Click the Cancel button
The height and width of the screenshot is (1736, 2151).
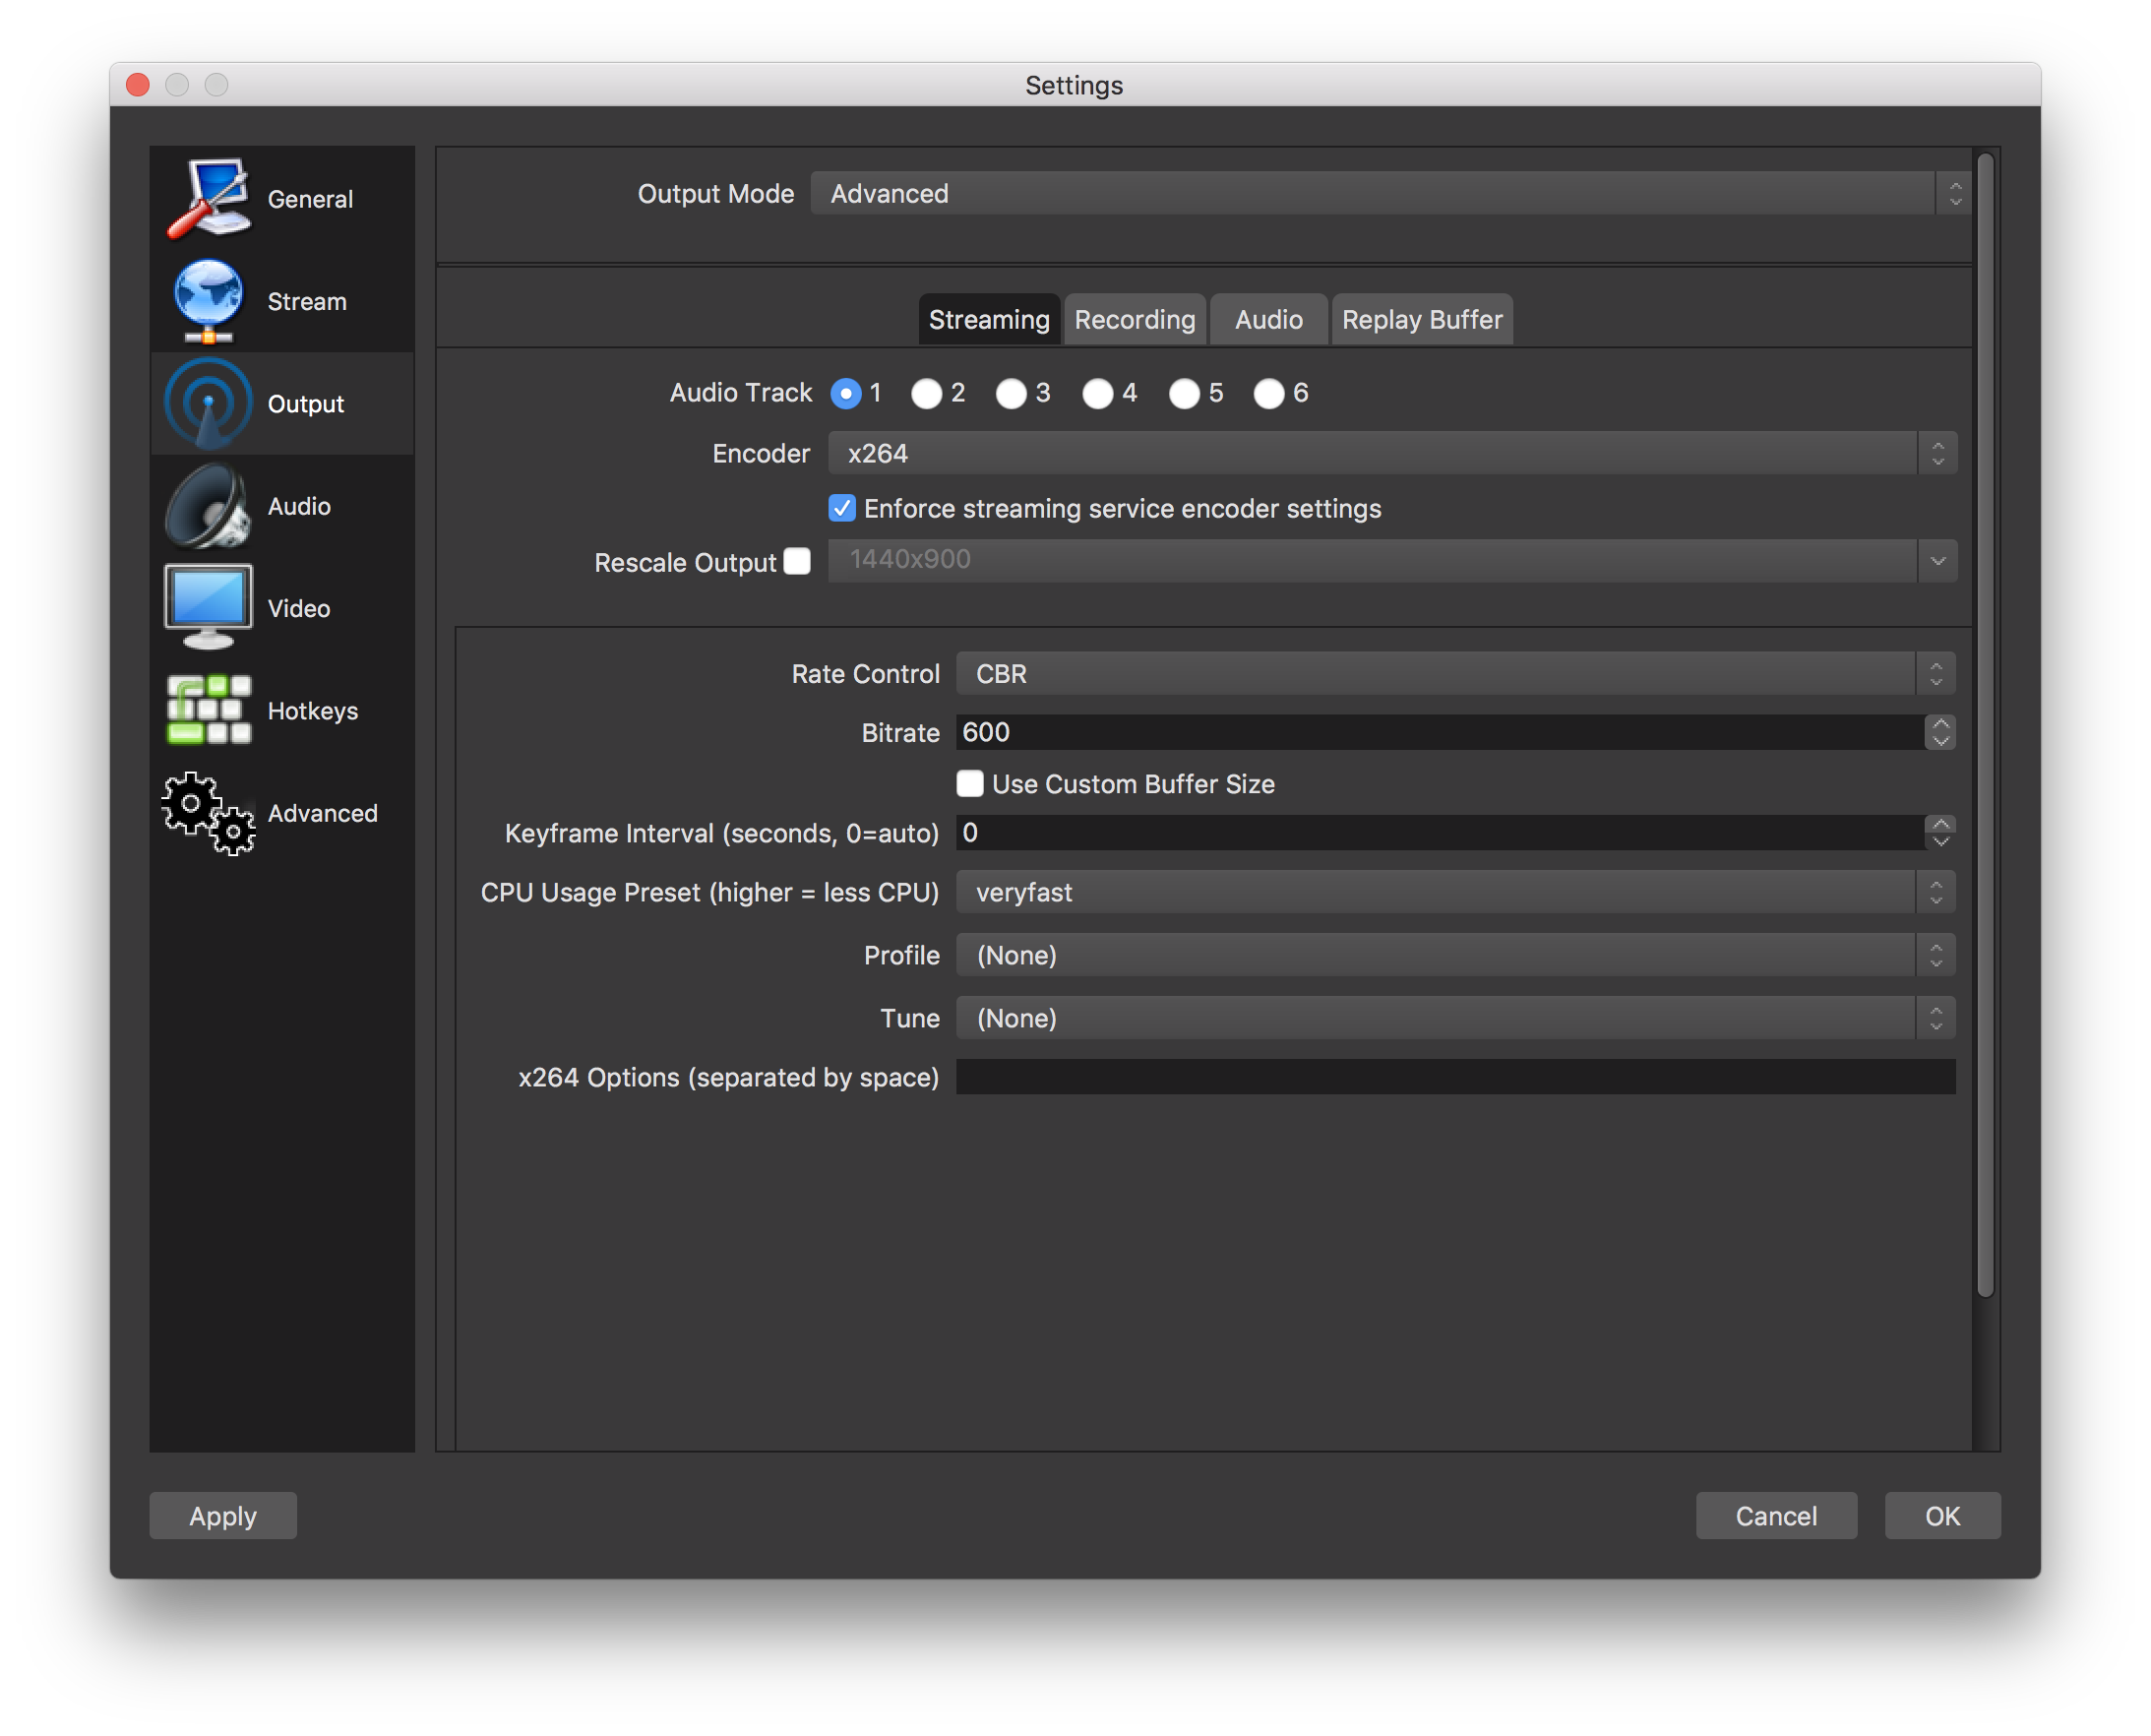pos(1775,1515)
